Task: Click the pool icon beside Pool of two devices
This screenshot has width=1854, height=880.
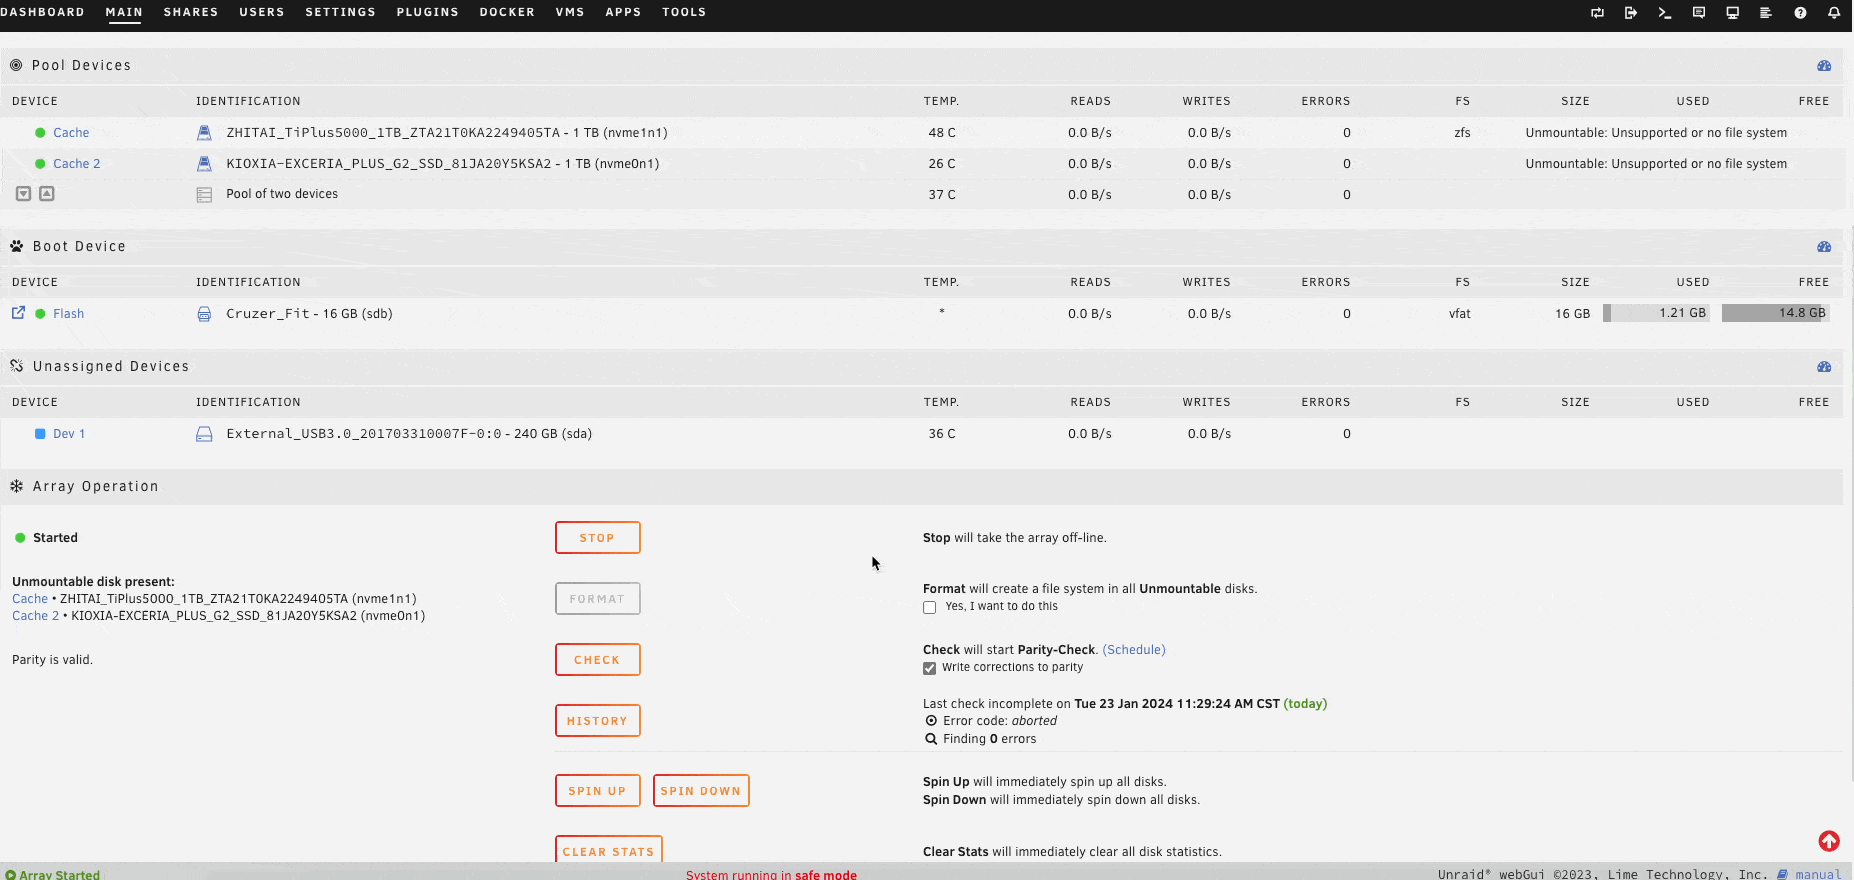Action: coord(204,195)
